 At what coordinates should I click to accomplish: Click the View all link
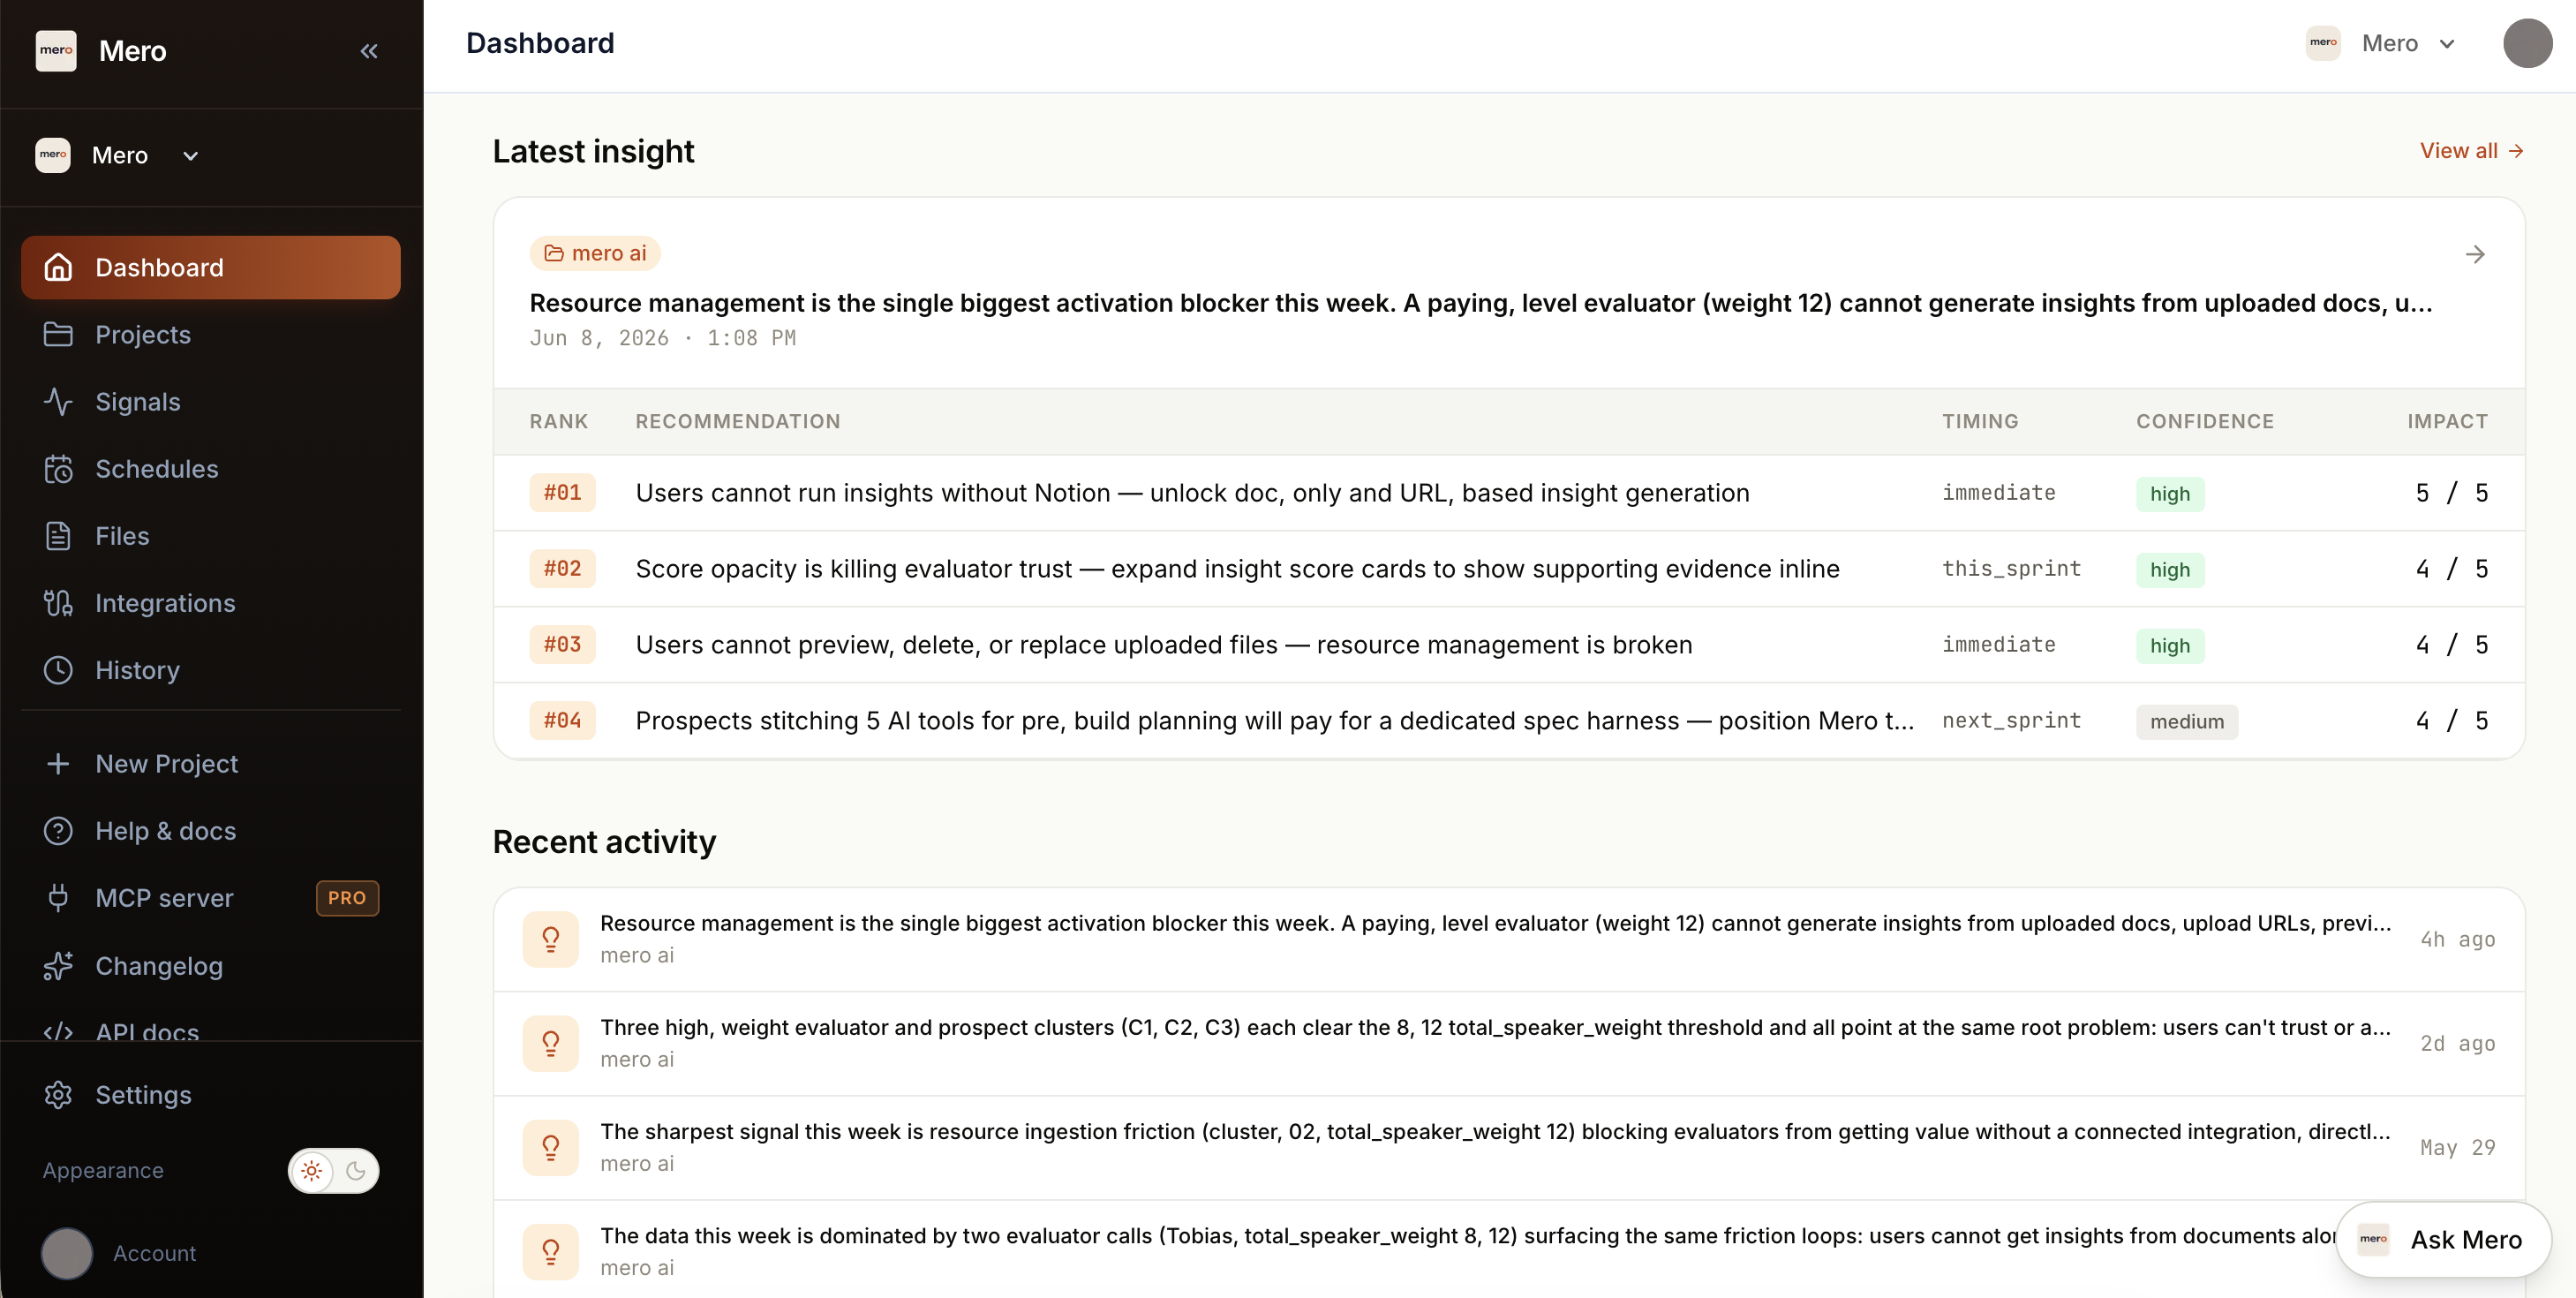point(2471,151)
